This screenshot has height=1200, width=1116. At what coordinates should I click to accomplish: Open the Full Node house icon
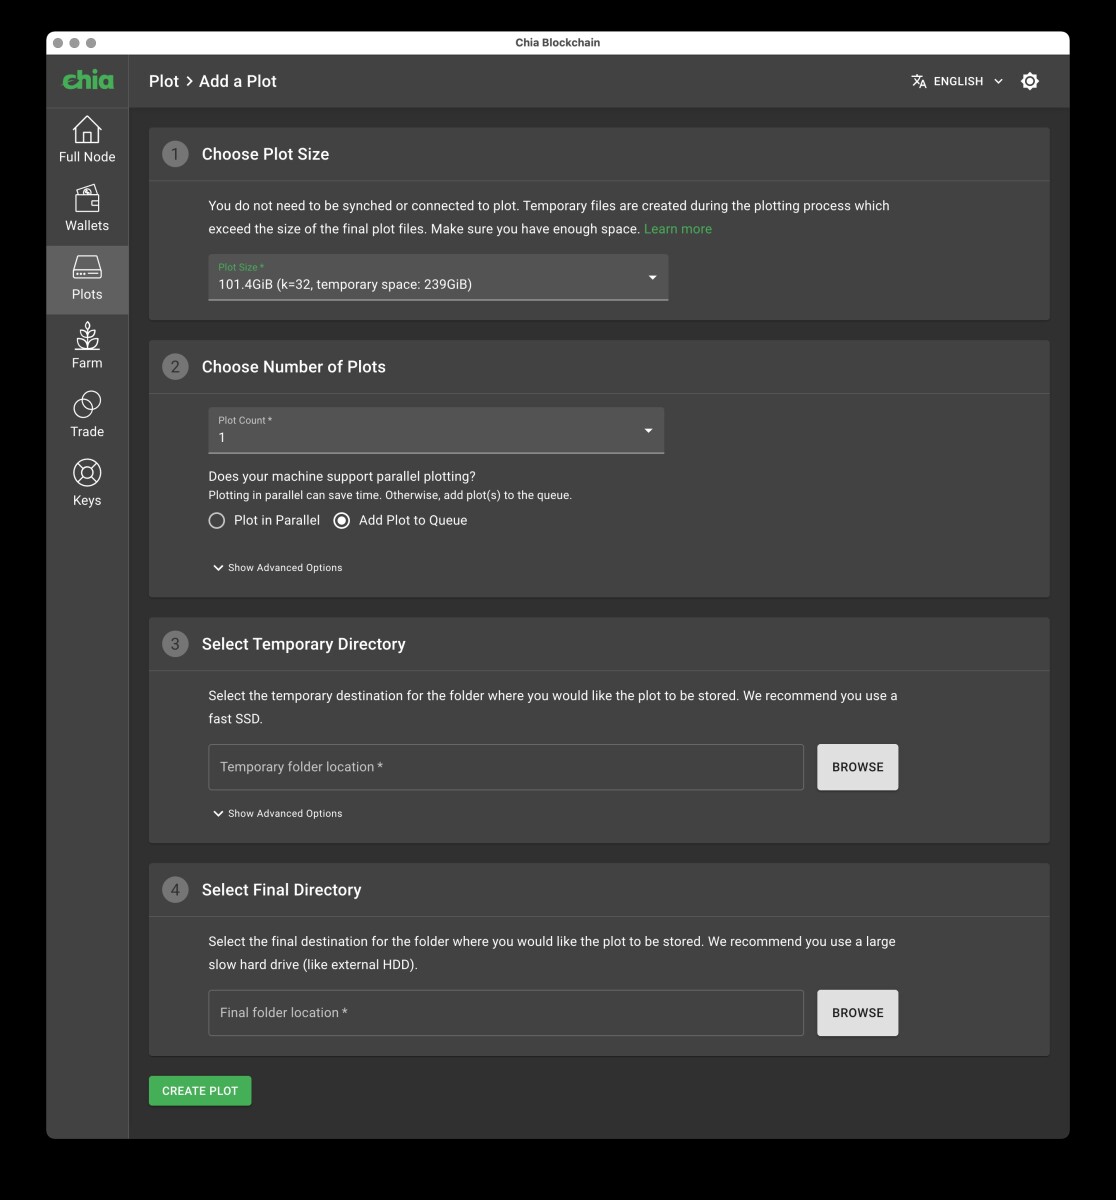pos(87,130)
